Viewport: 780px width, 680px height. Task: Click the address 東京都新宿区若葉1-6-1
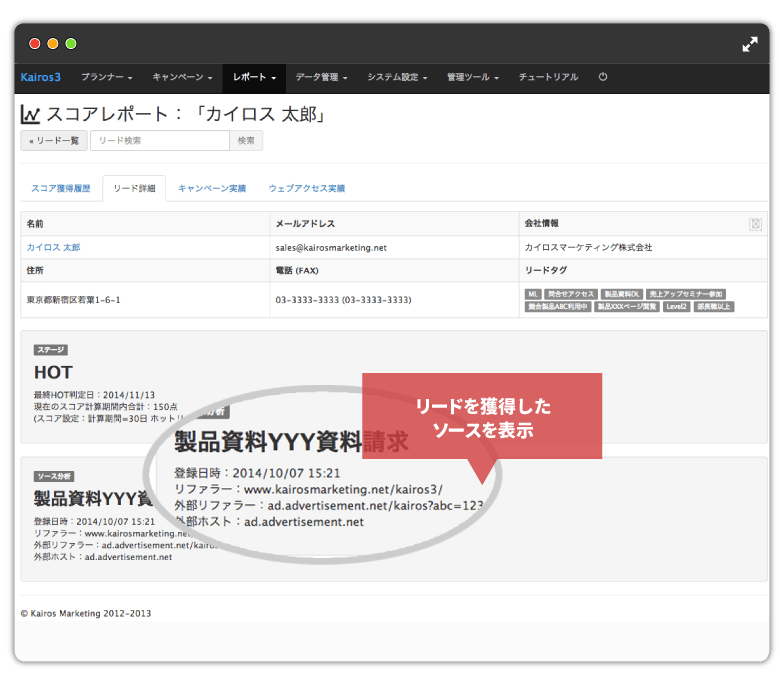74,300
